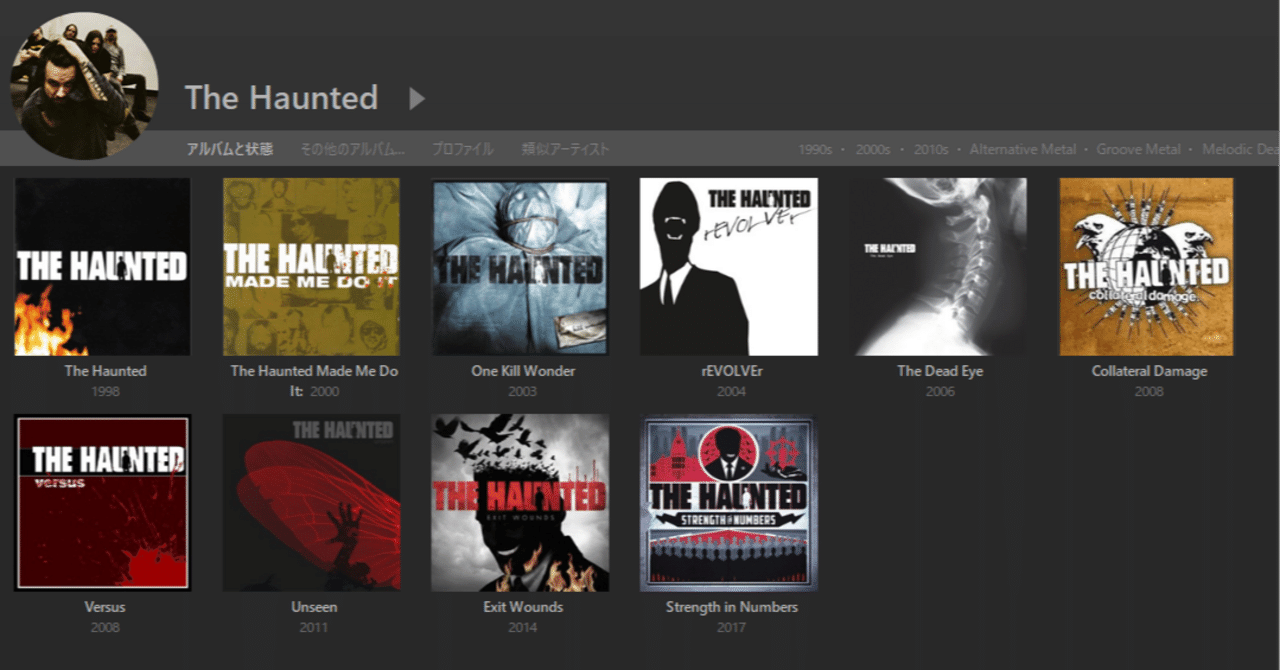This screenshot has height=670, width=1280.
Task: Click the year 2006 under The Dead Eye
Action: (940, 391)
